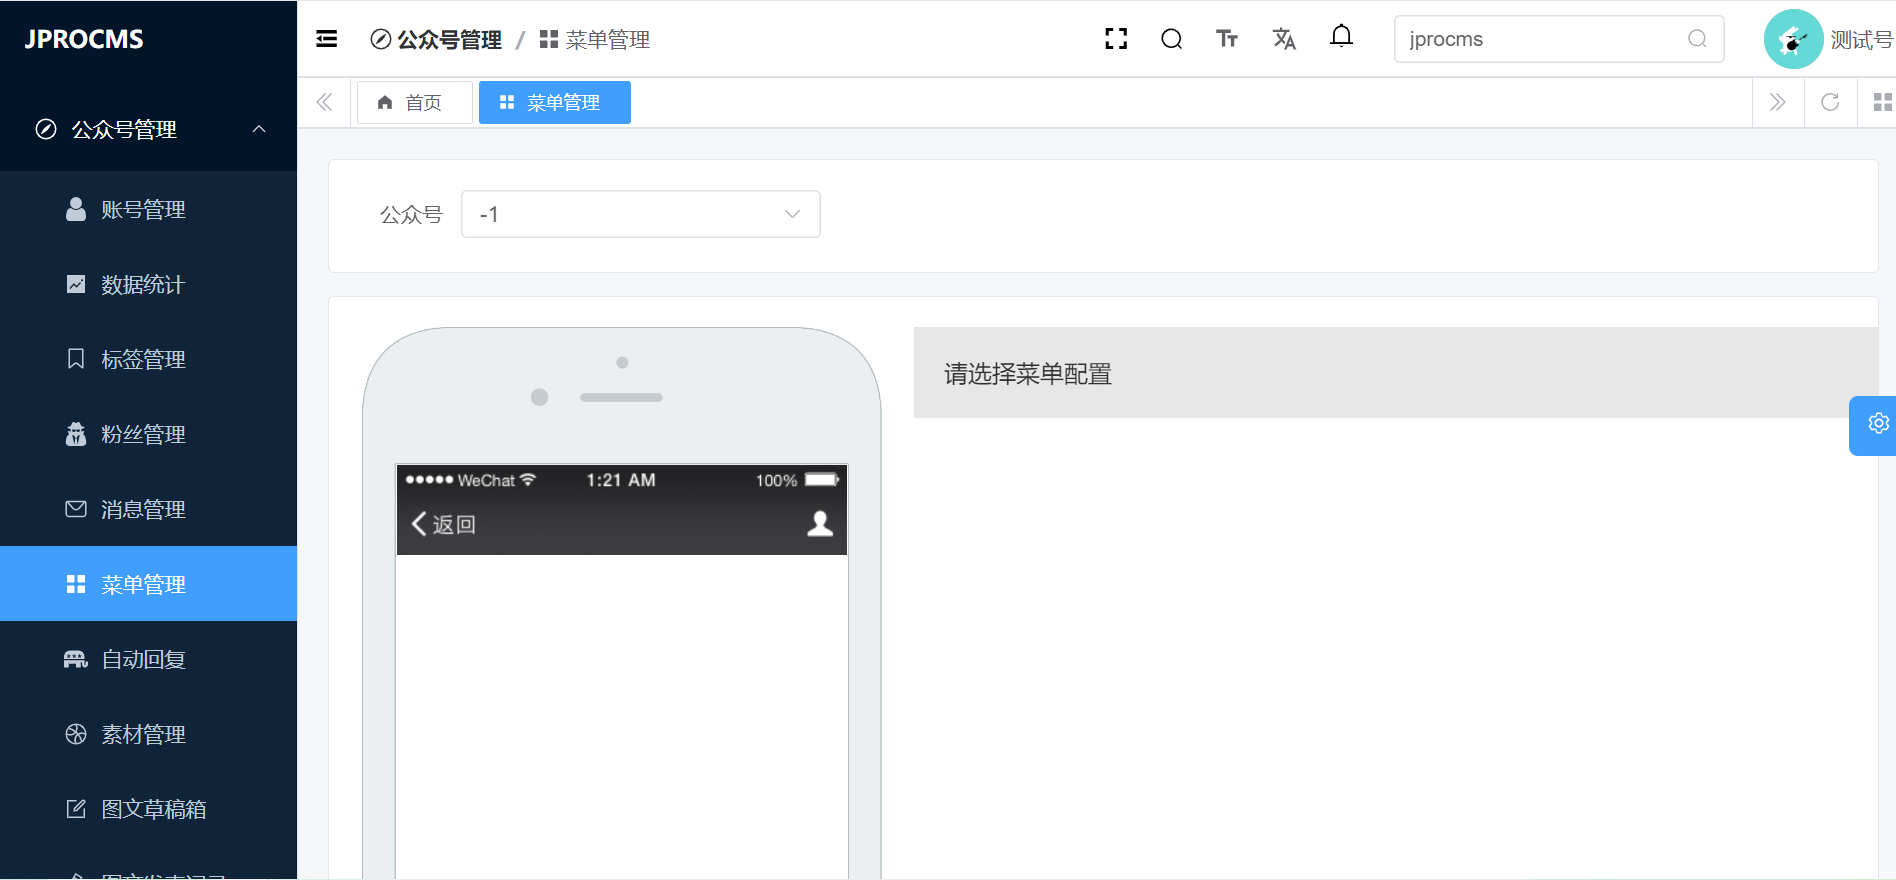Click profile icon in phone preview

pos(820,524)
